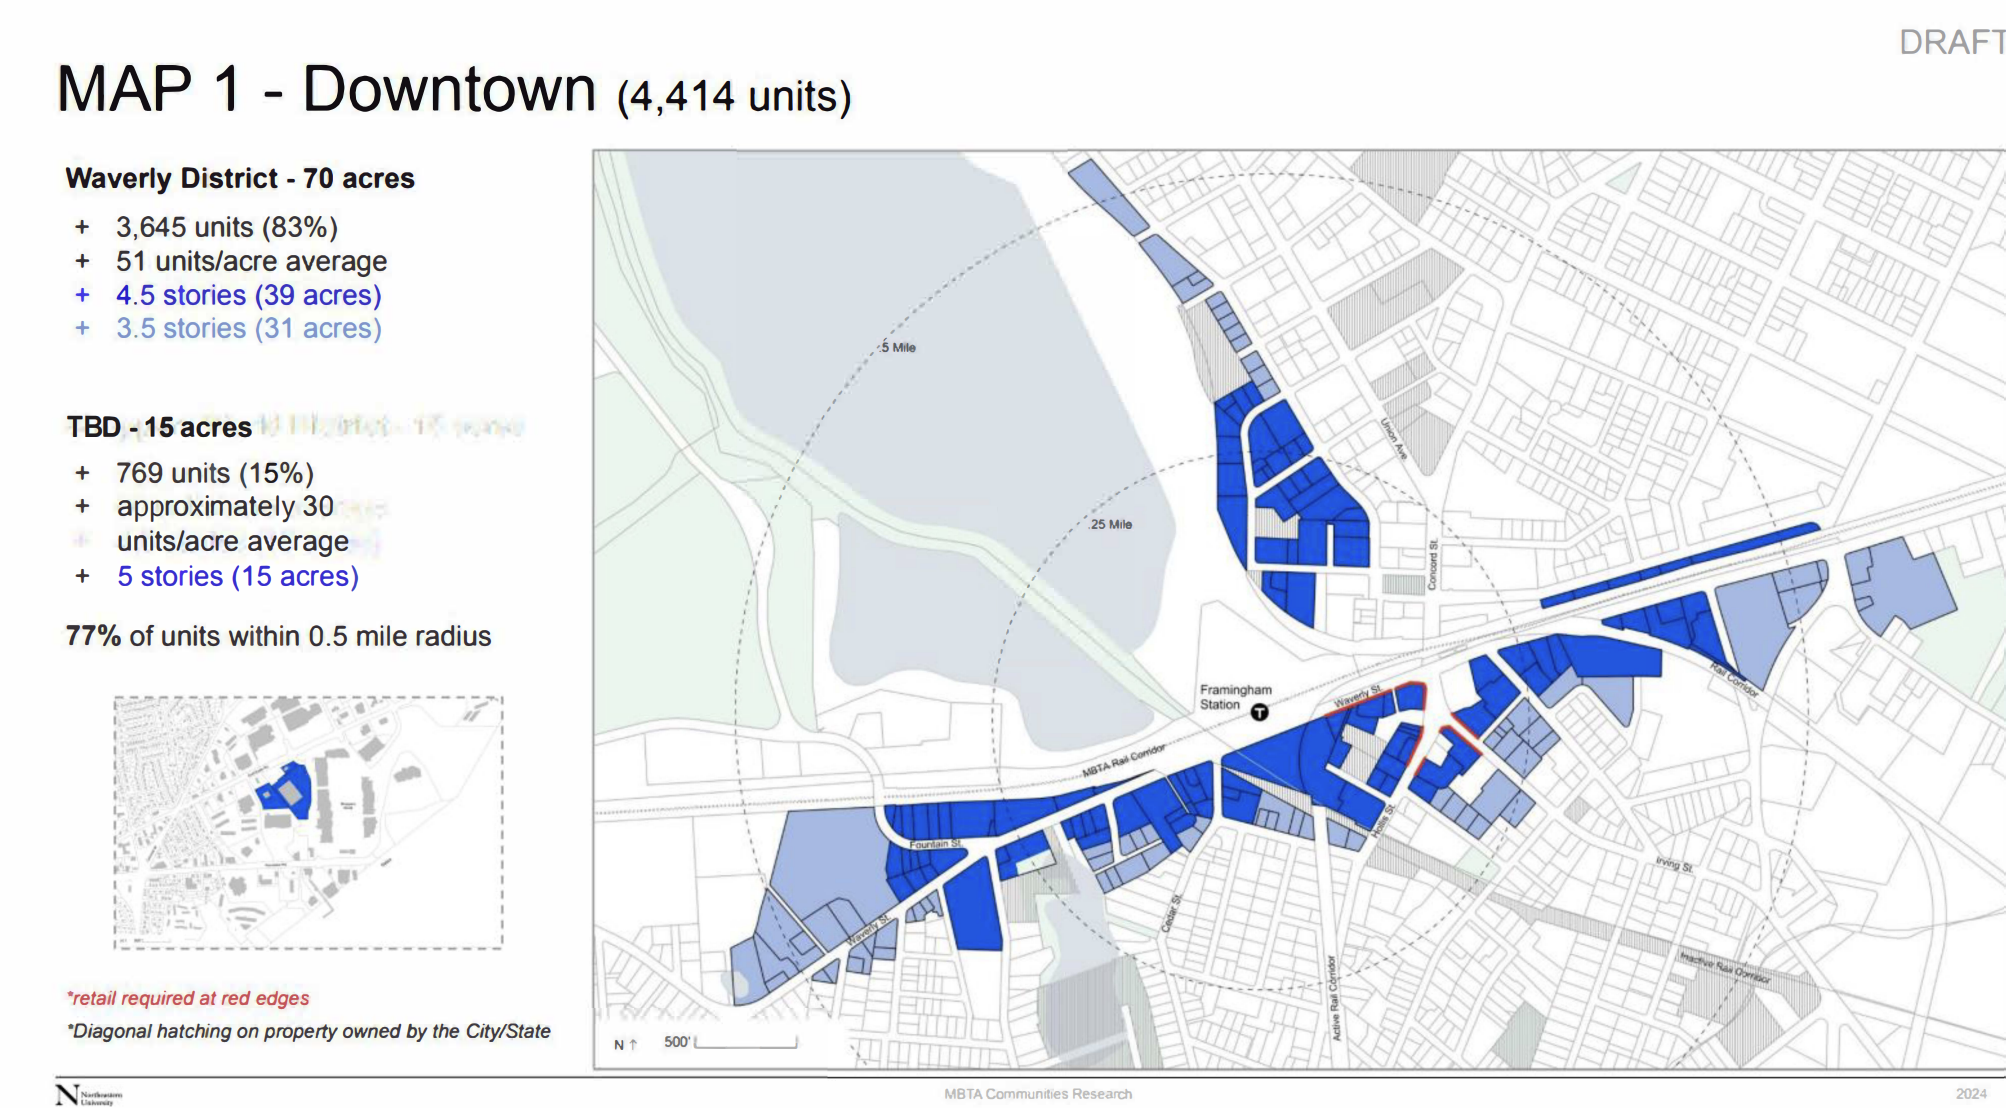Click '4.5 stories (39 acres)' legend text
The height and width of the screenshot is (1108, 2006).
pyautogui.click(x=249, y=295)
